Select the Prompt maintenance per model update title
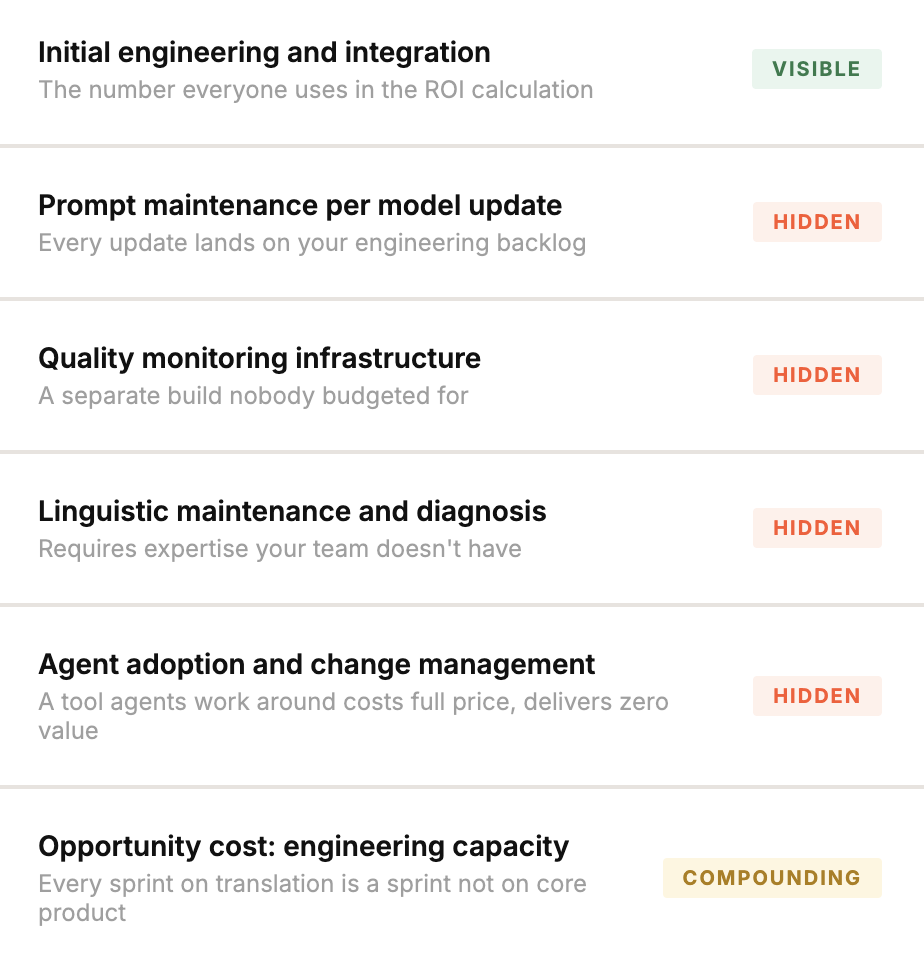 click(x=300, y=205)
